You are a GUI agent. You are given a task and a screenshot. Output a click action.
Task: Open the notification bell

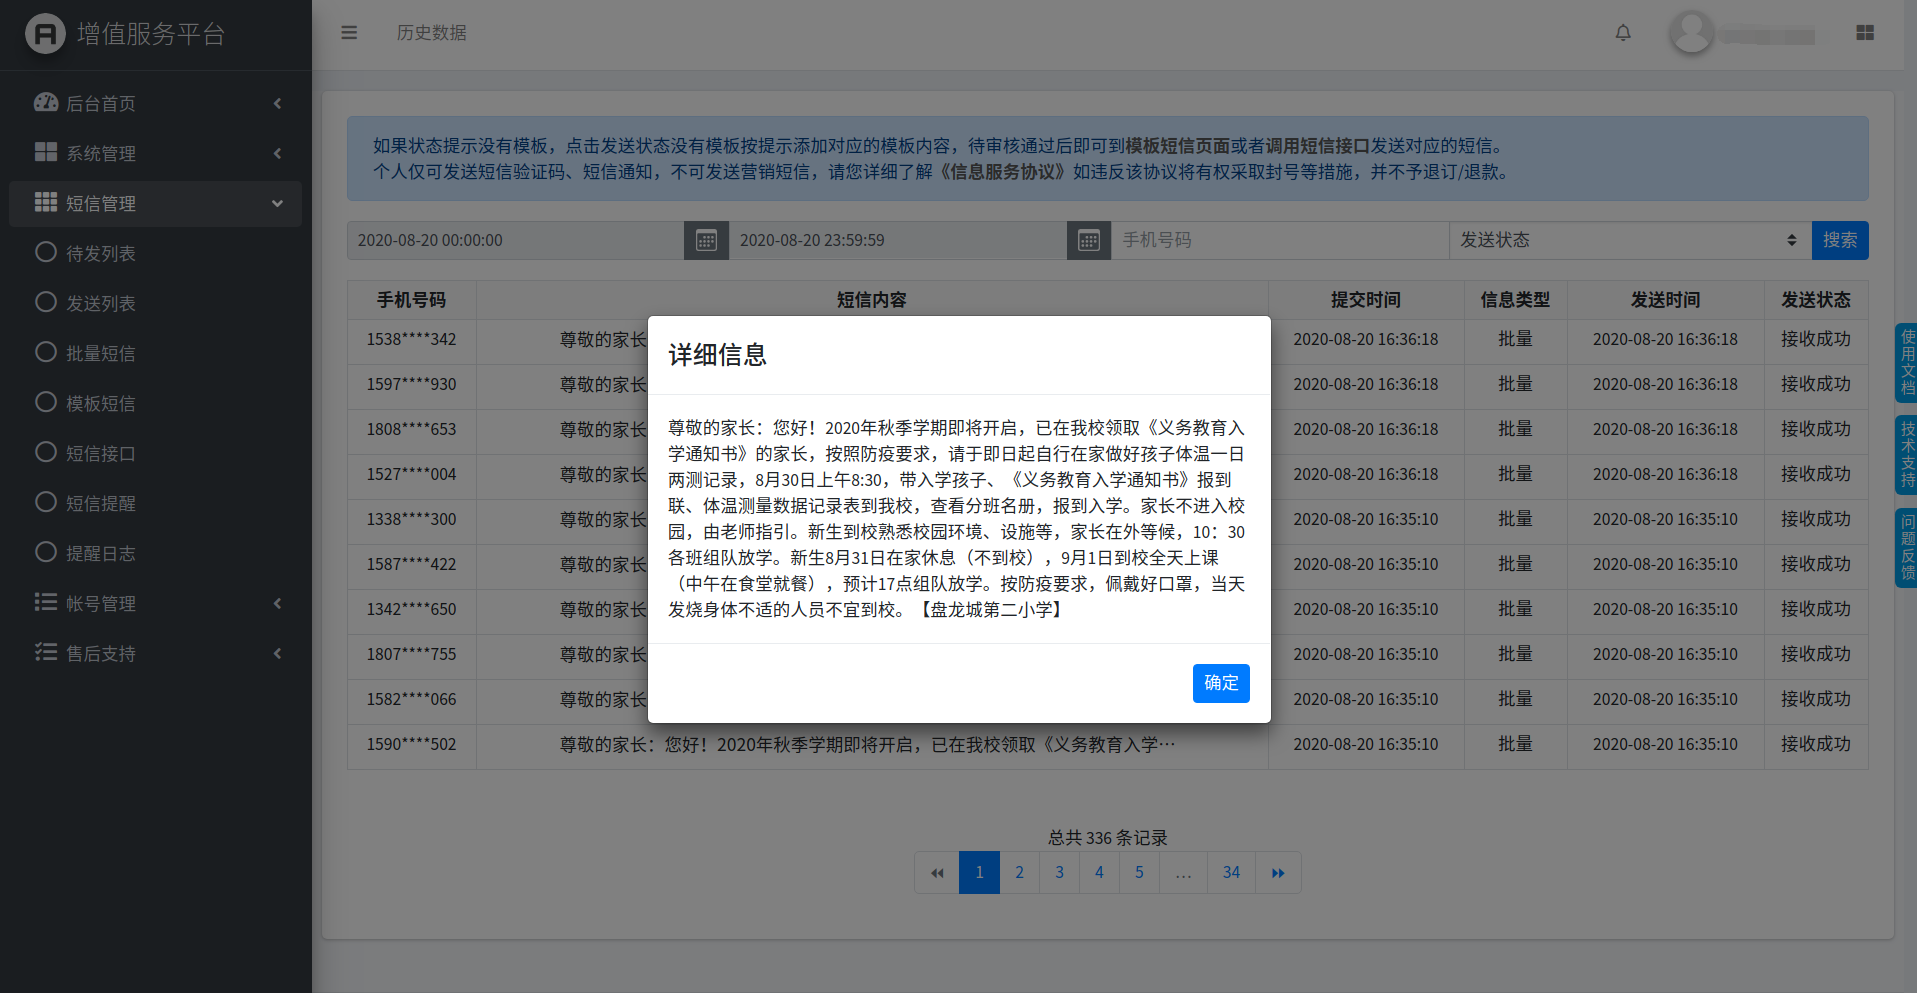tap(1622, 33)
